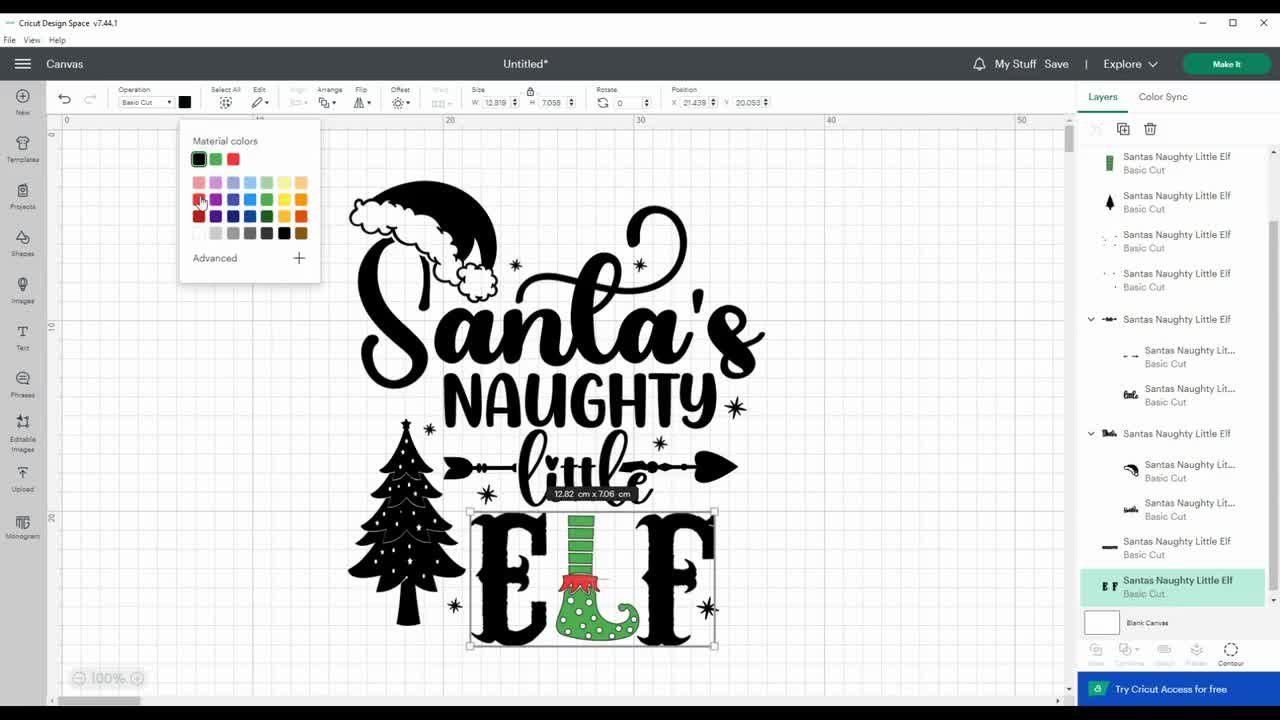Adjust the Rotate value stepper
This screenshot has height=720, width=1280.
tap(646, 103)
